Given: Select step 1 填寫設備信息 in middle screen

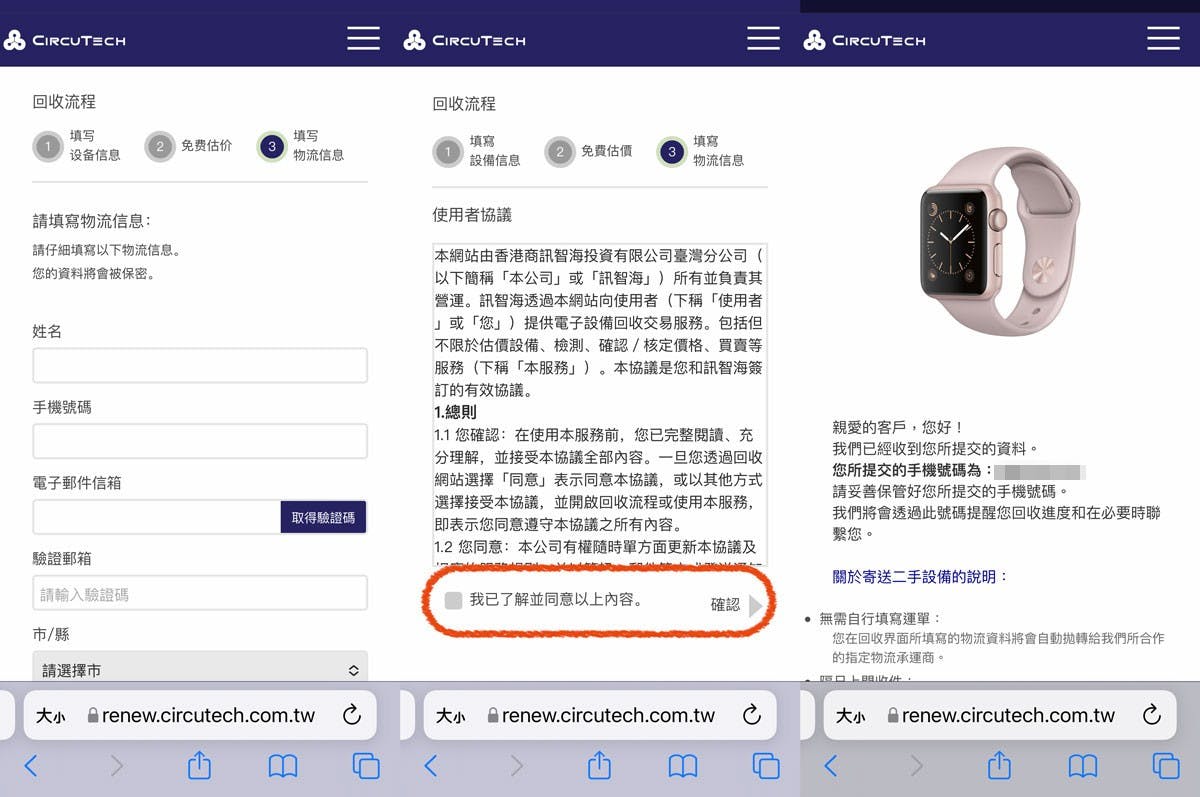Looking at the screenshot, I should (x=477, y=151).
